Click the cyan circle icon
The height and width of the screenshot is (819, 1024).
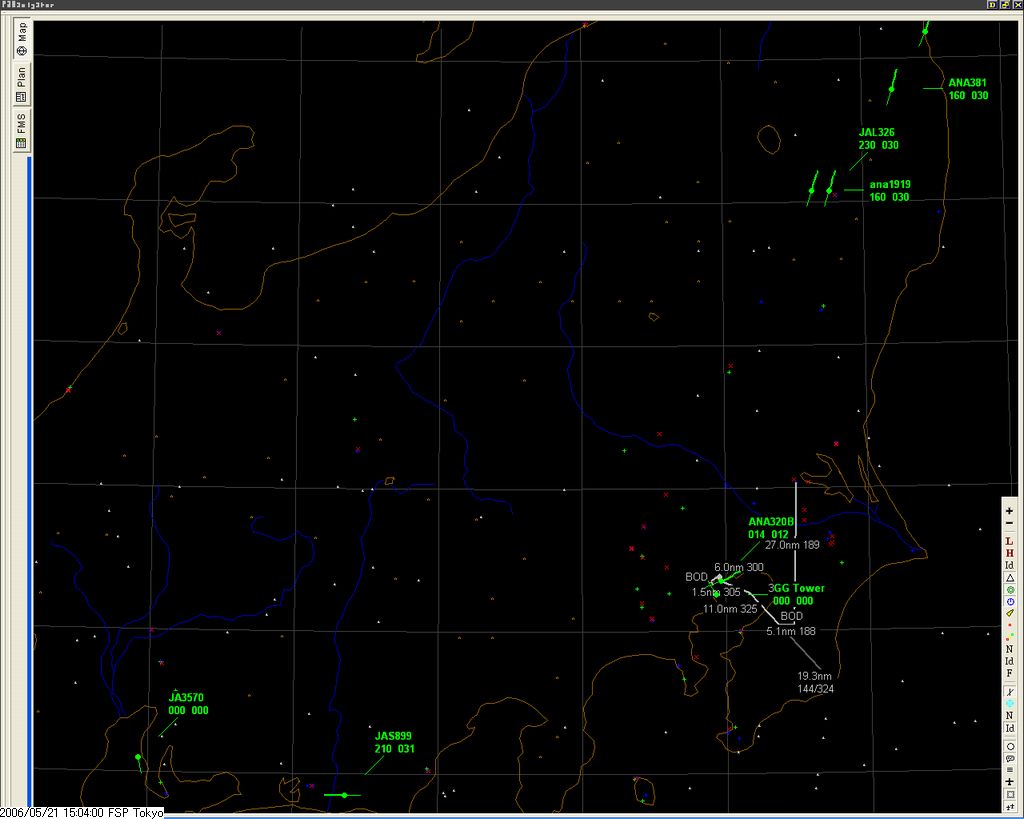[x=1010, y=703]
